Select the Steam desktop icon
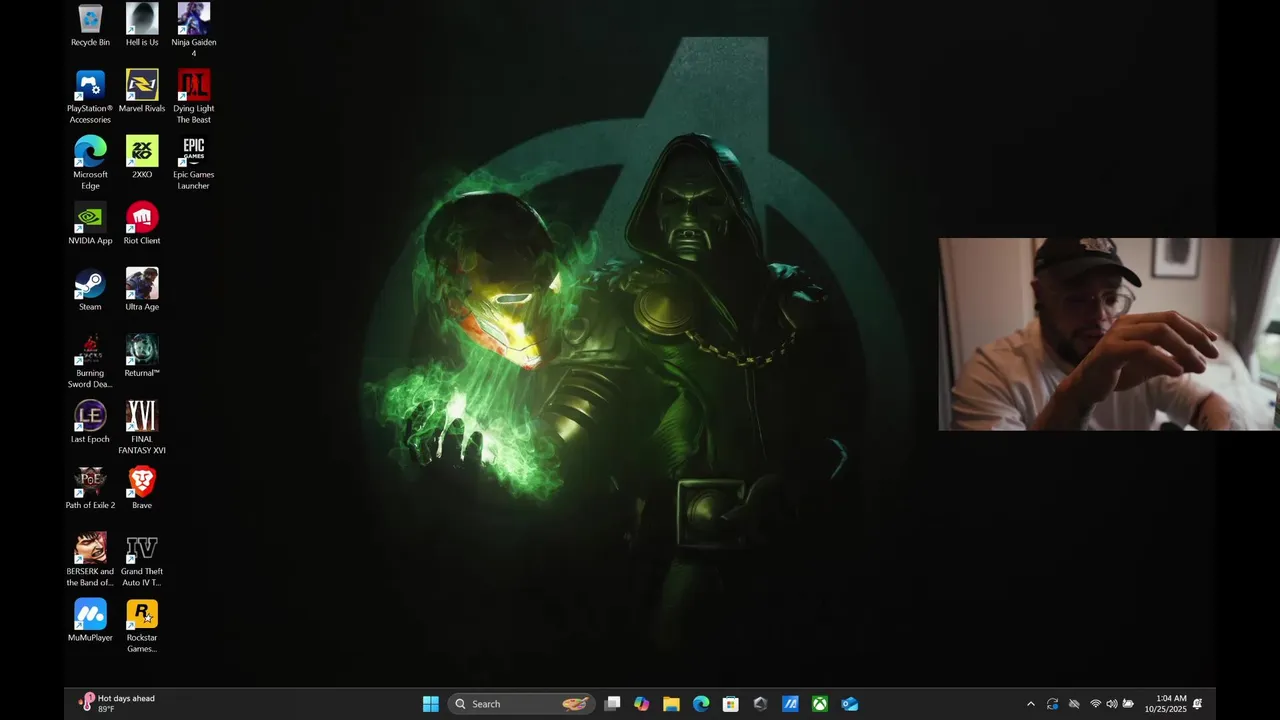This screenshot has height=720, width=1280. (90, 289)
